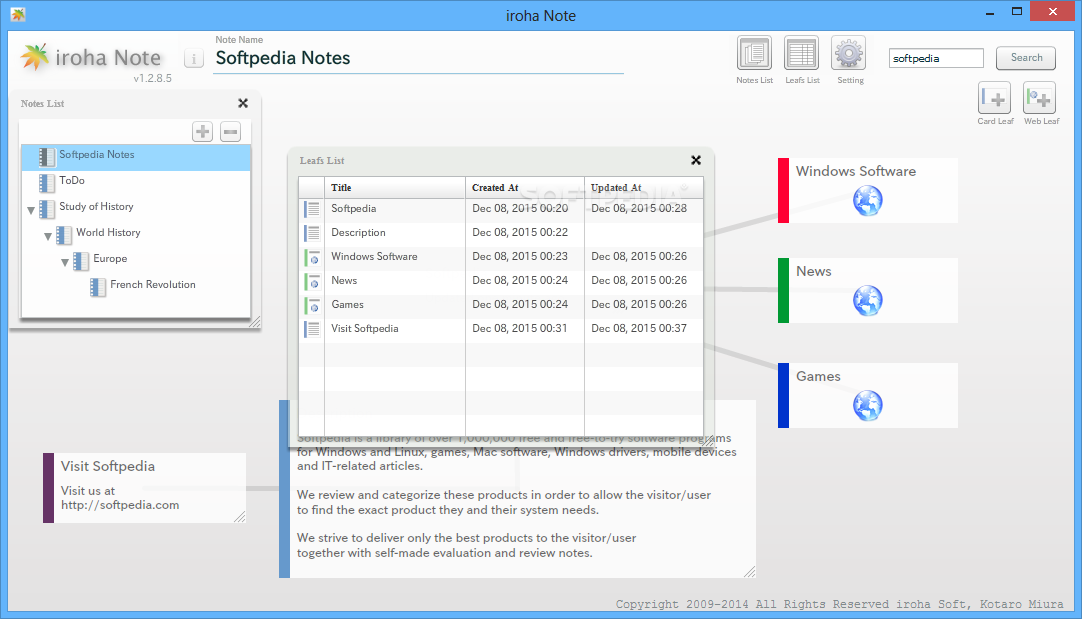This screenshot has height=619, width=1082.
Task: Click notebook icon next to French Revolution
Action: coord(98,287)
